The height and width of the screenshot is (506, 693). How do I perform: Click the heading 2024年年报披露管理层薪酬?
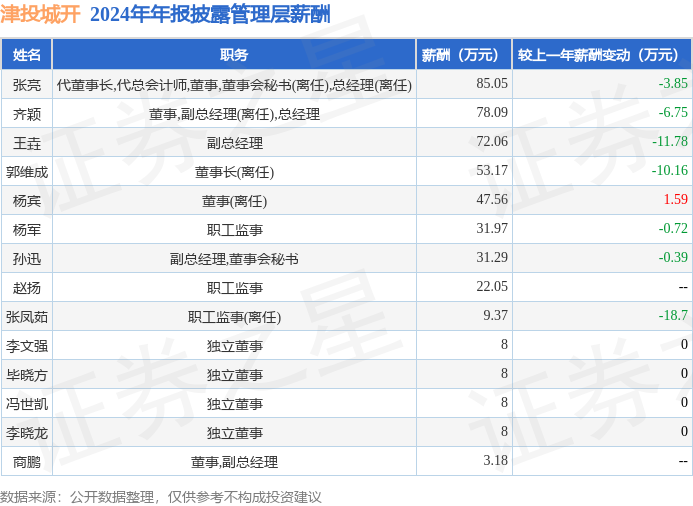pos(210,15)
